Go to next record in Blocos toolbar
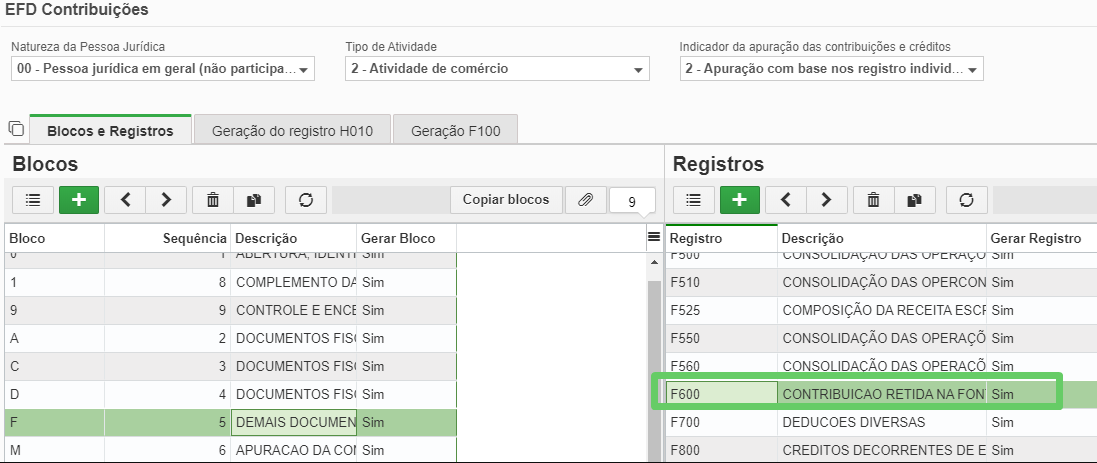 (x=166, y=200)
